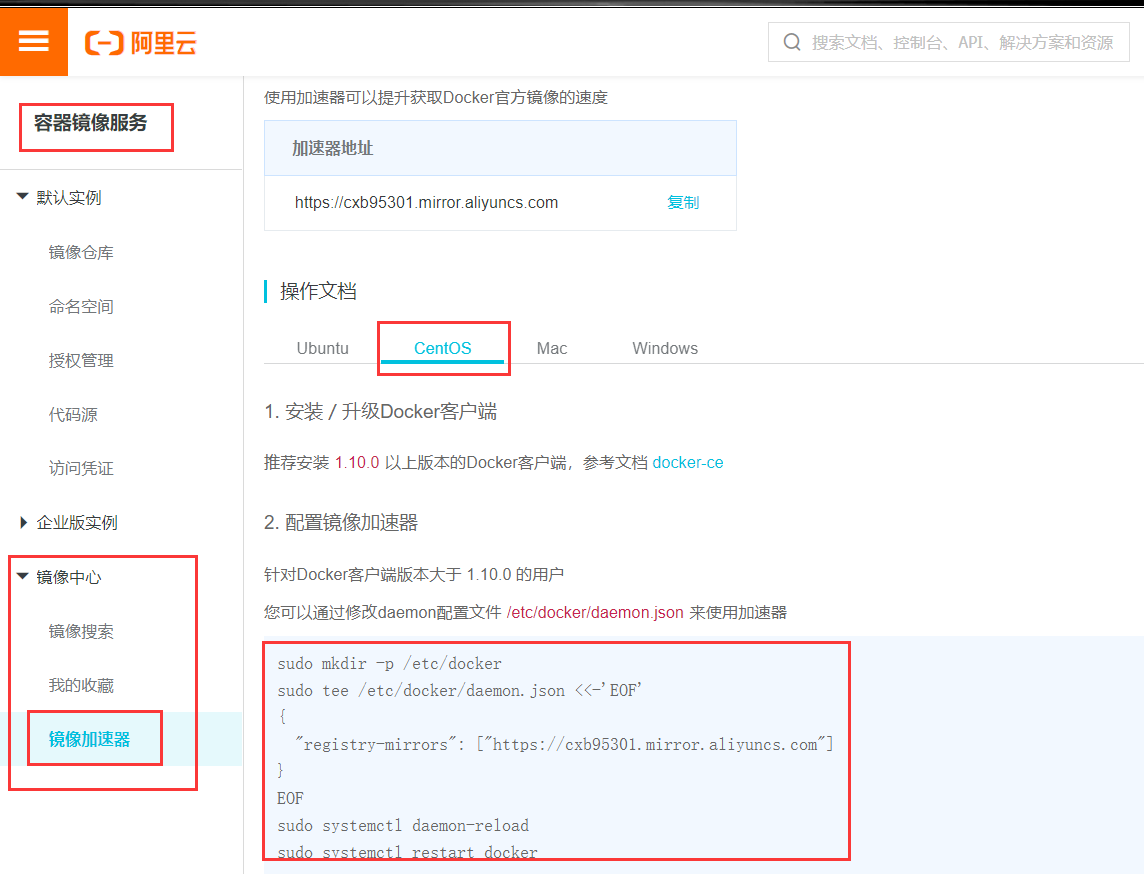Open 命名空间 in the sidebar
Image resolution: width=1144 pixels, height=874 pixels.
tap(81, 306)
